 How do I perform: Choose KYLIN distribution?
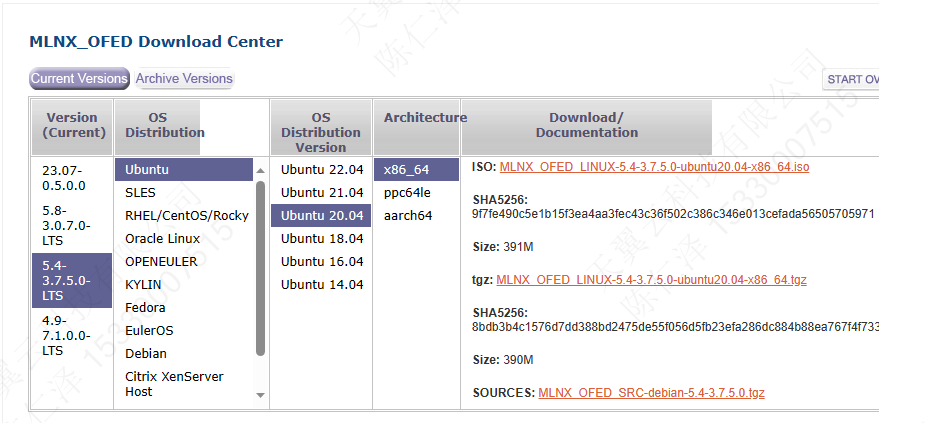pyautogui.click(x=184, y=285)
